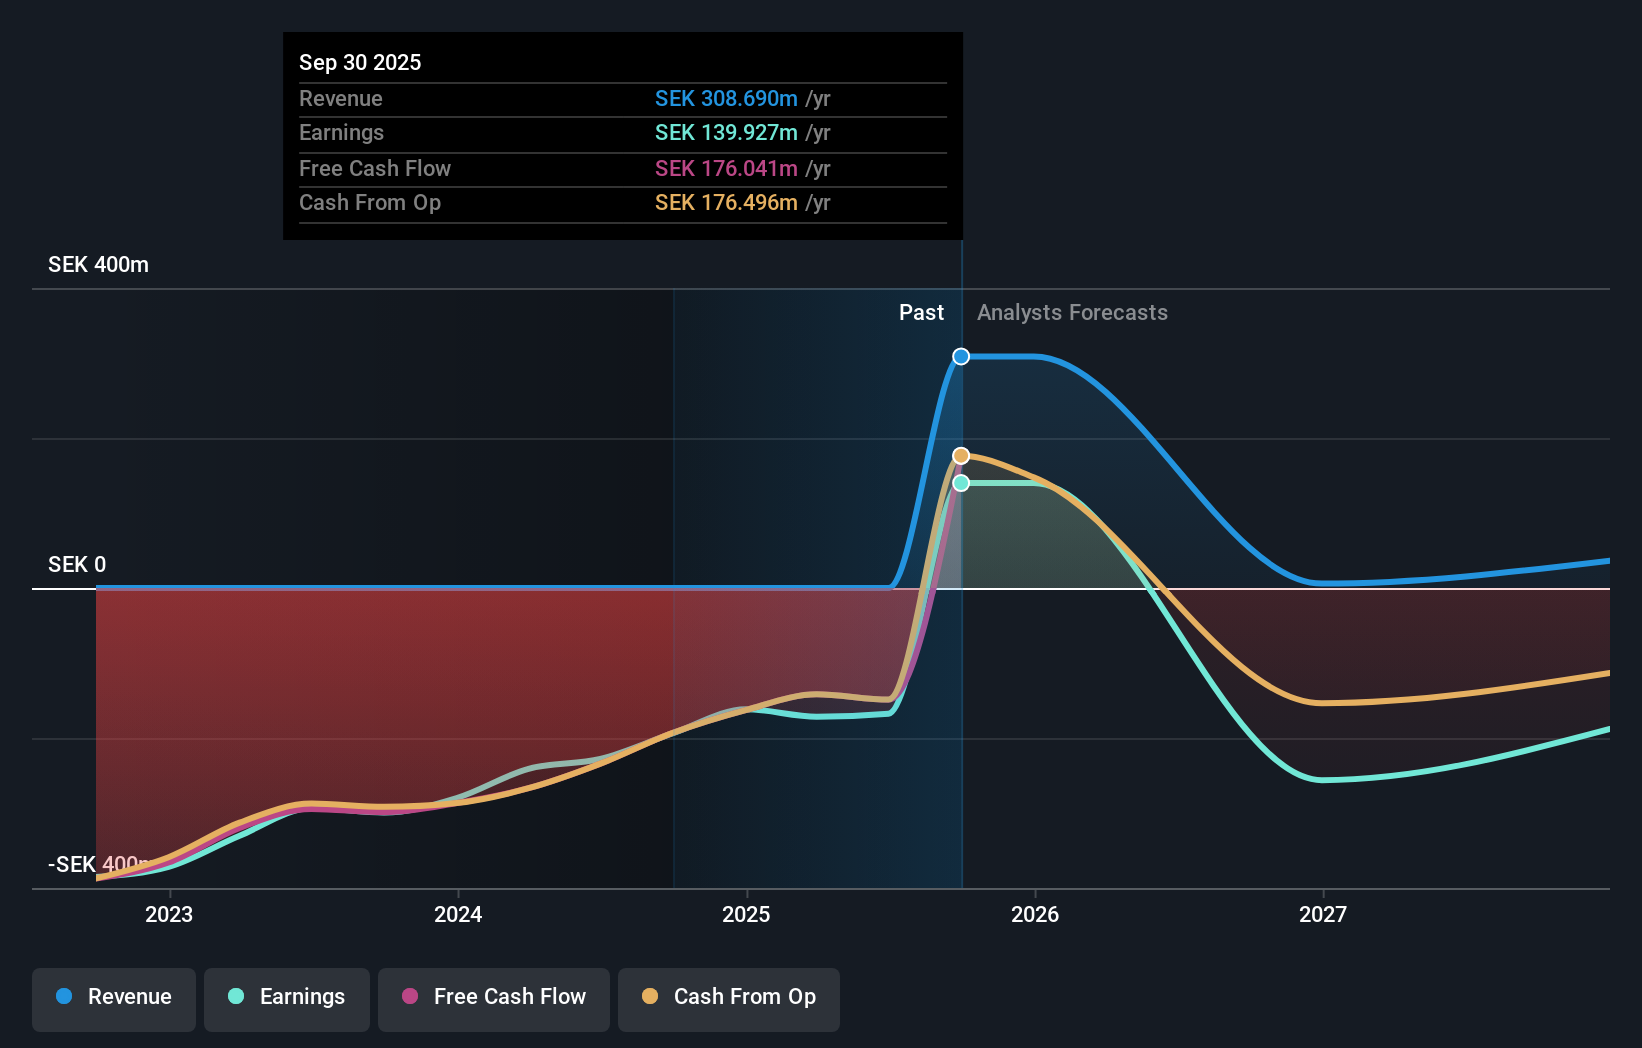Image resolution: width=1642 pixels, height=1048 pixels.
Task: Click the vertical past/forecast divider line
Action: click(x=961, y=600)
